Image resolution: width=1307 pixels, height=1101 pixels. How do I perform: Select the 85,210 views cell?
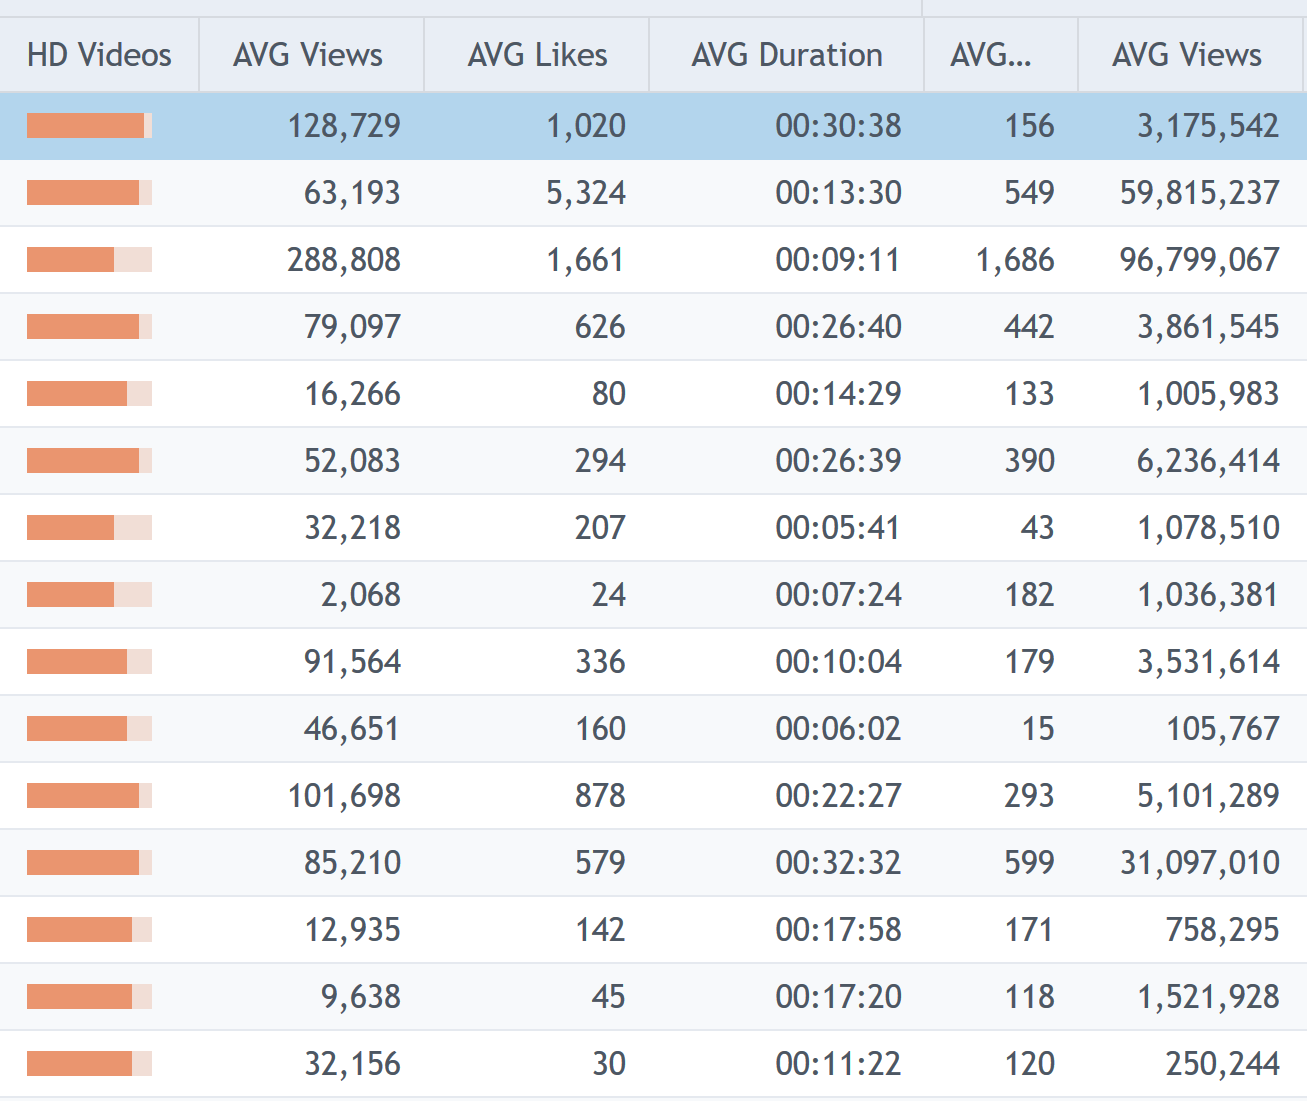(x=352, y=863)
